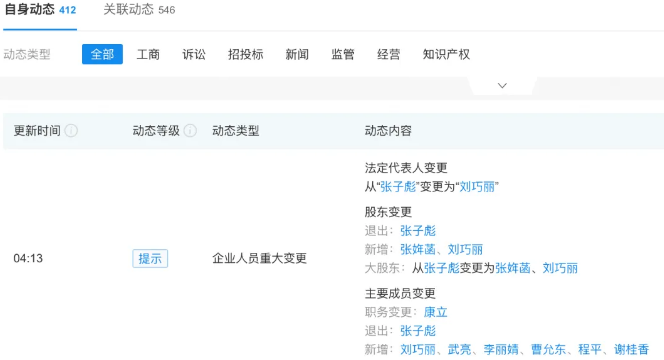Open 张姩菡 in 大股东 line

click(513, 268)
